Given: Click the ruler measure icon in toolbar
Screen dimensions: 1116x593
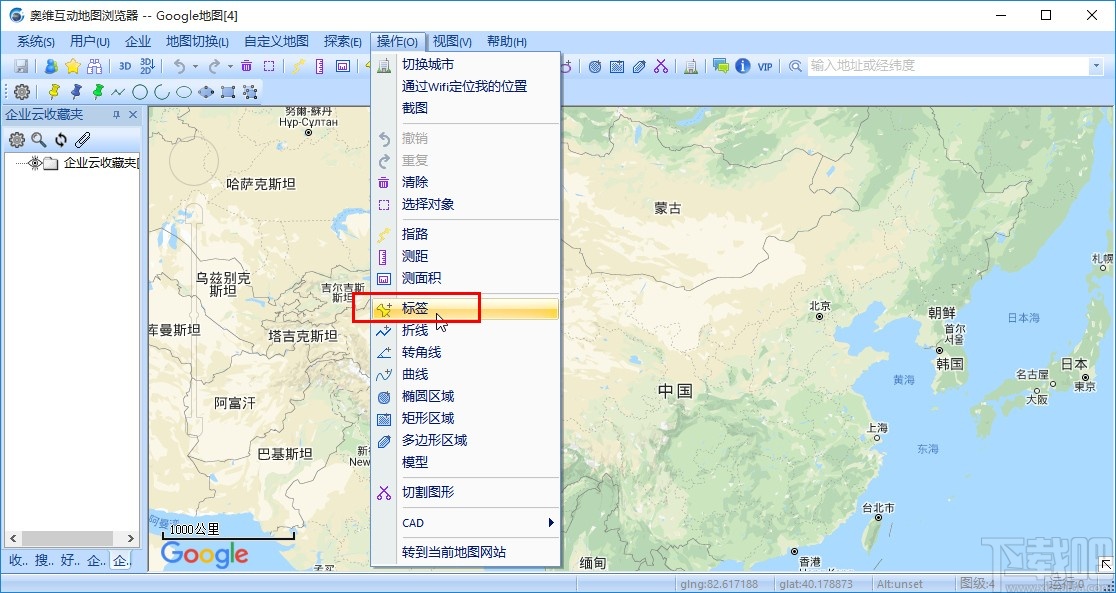Looking at the screenshot, I should tap(318, 65).
